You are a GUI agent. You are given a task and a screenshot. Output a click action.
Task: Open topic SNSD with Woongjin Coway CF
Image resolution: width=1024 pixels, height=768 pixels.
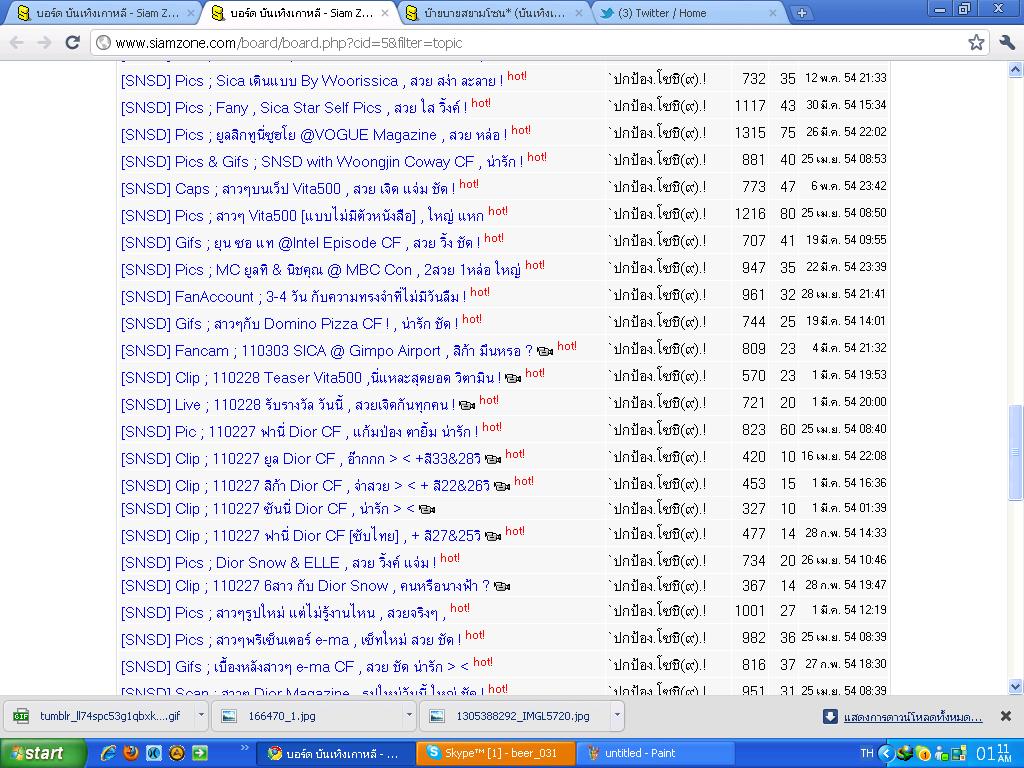(x=322, y=162)
